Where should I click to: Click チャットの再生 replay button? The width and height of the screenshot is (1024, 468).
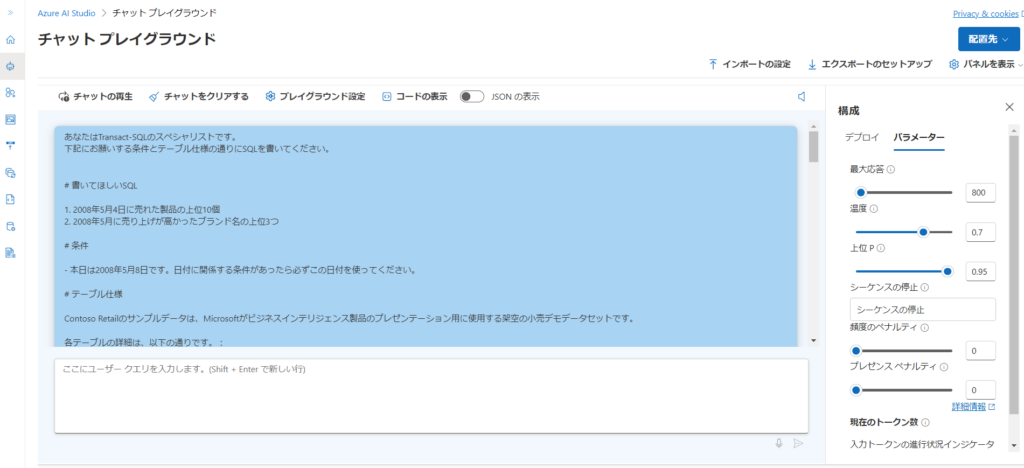(96, 97)
